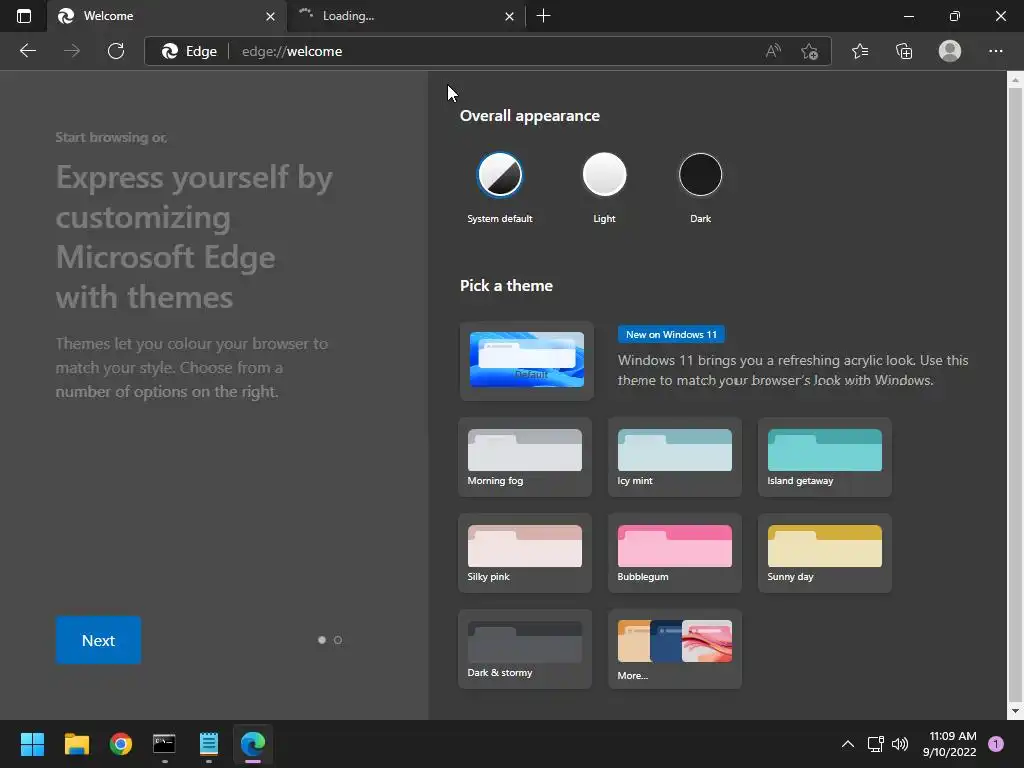Click the Read aloud icon in address bar
Viewport: 1024px width, 768px height.
pyautogui.click(x=773, y=51)
